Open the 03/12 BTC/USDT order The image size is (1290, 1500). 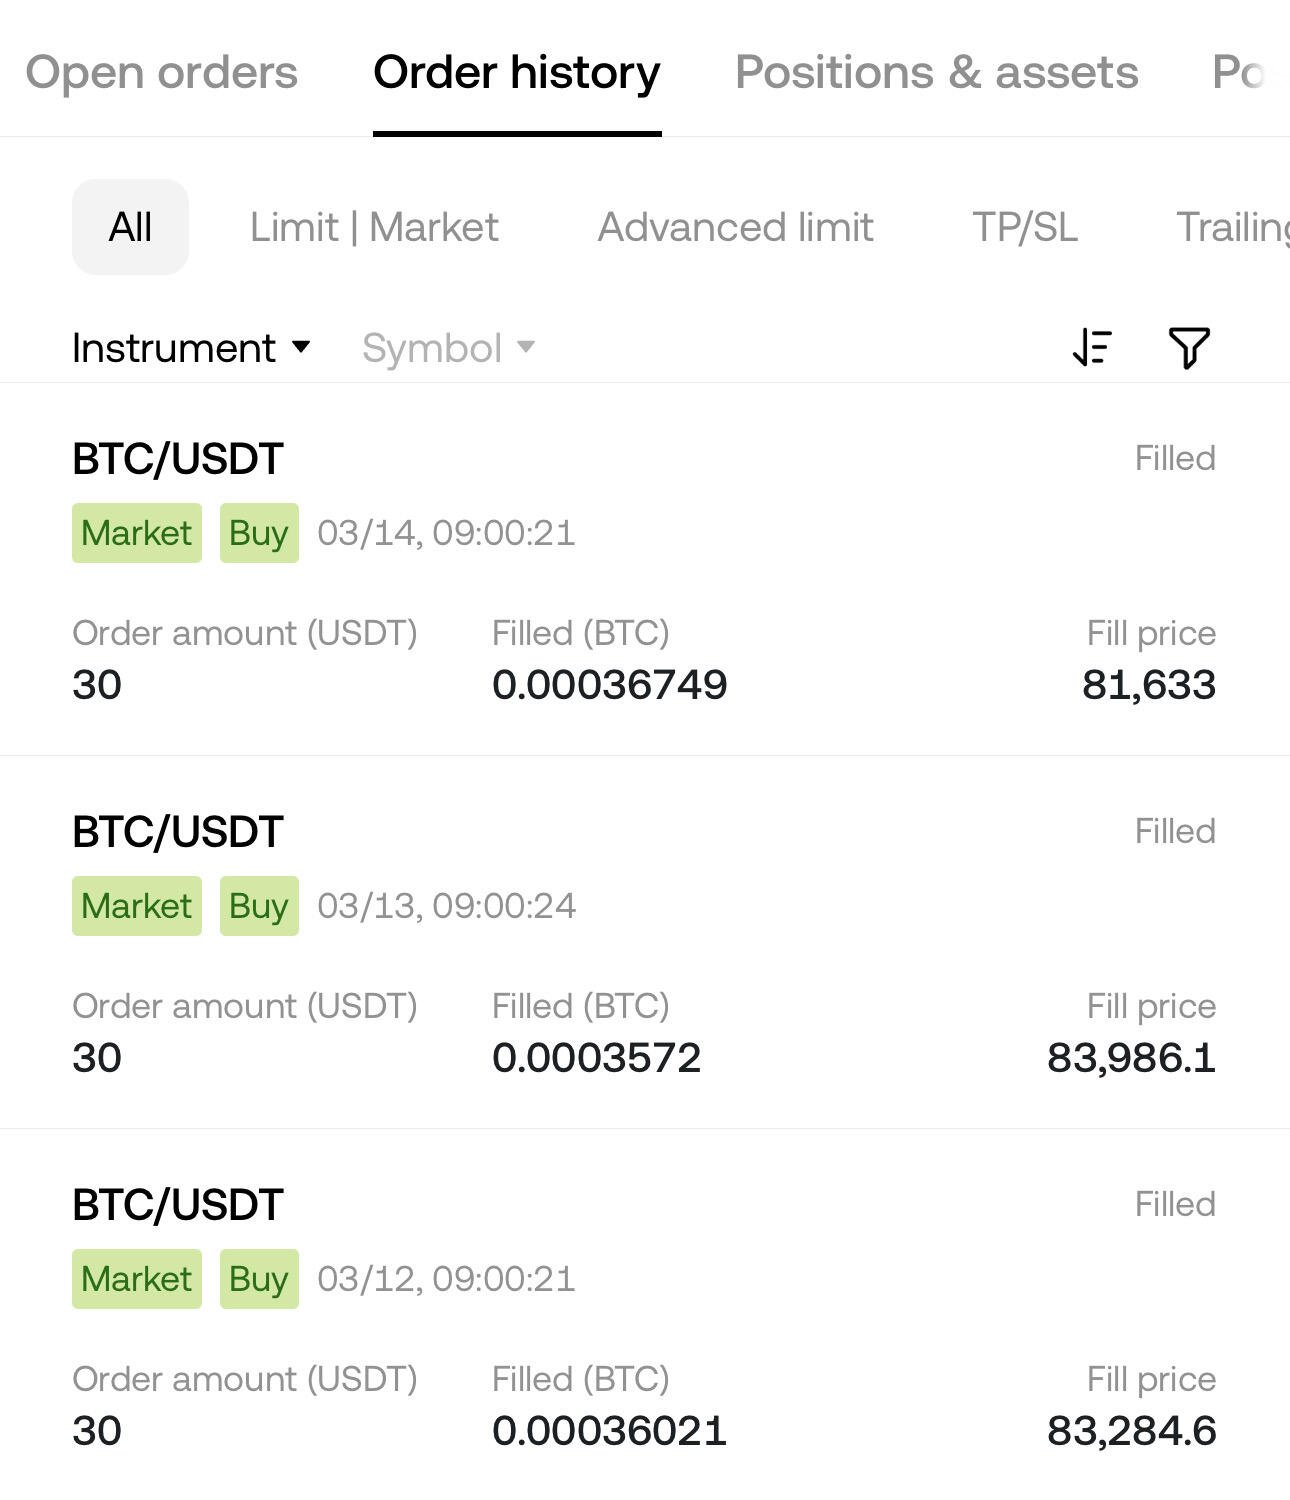tap(644, 1315)
